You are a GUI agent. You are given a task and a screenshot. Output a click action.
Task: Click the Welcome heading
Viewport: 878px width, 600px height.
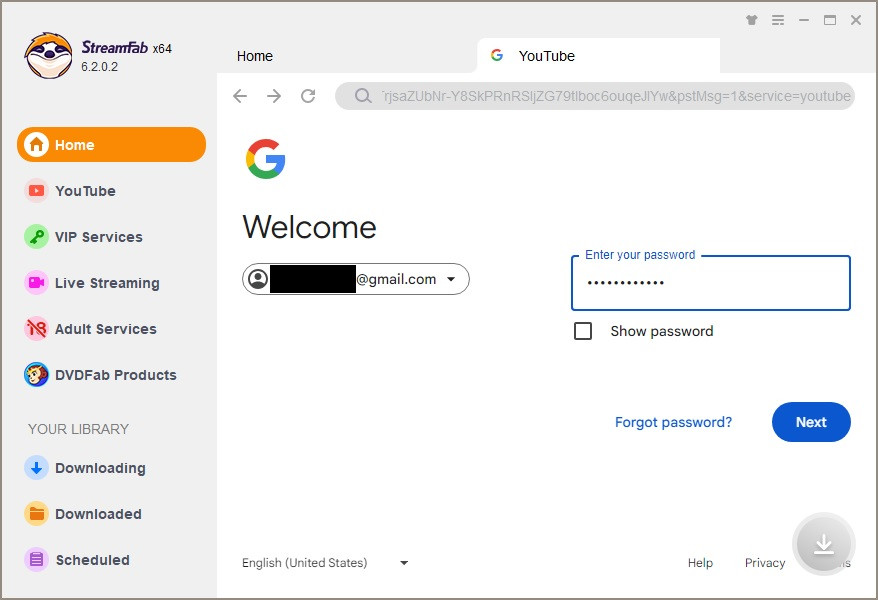point(310,227)
